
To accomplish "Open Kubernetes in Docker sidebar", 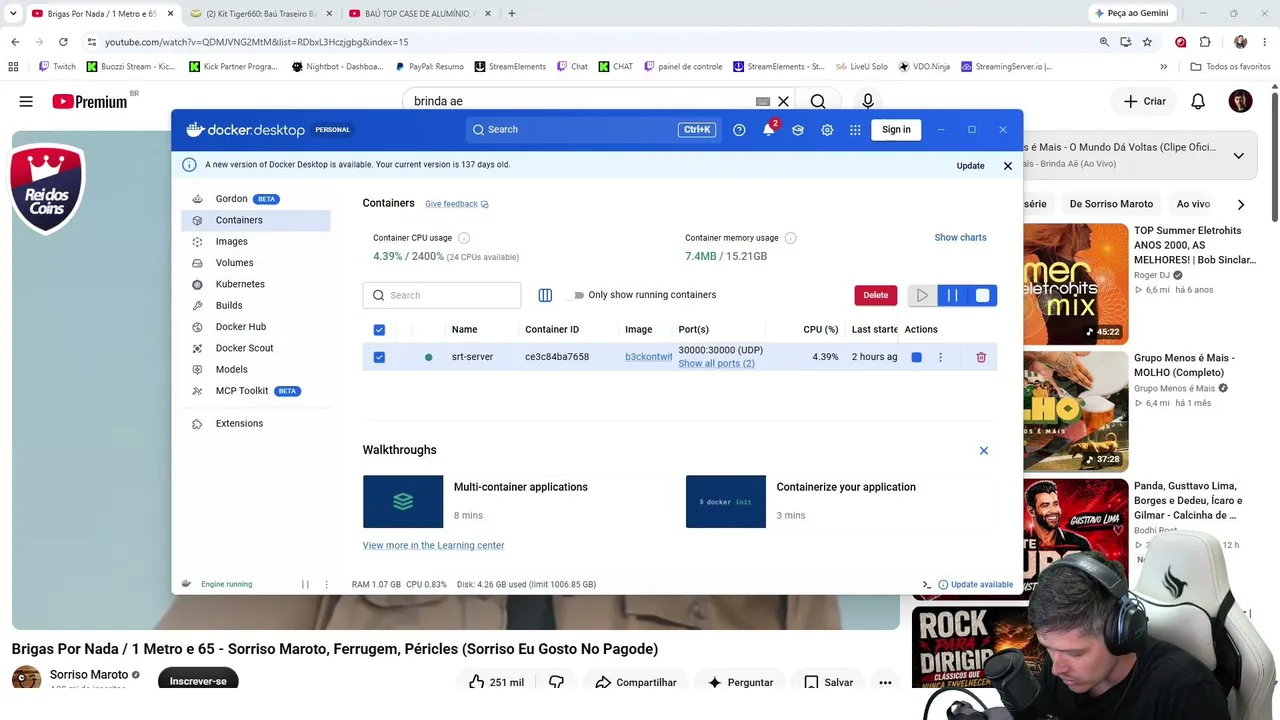I will [x=256, y=284].
